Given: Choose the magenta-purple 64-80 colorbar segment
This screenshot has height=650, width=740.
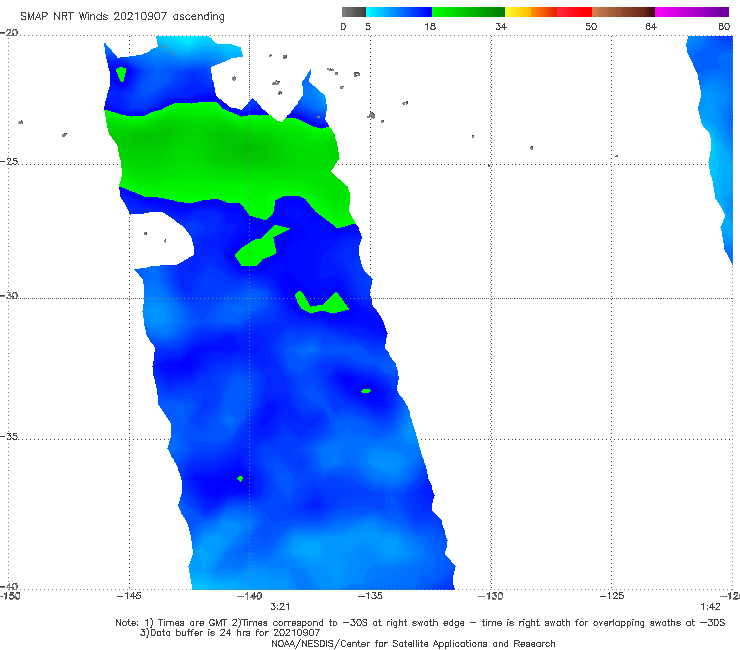Looking at the screenshot, I should click(x=692, y=12).
